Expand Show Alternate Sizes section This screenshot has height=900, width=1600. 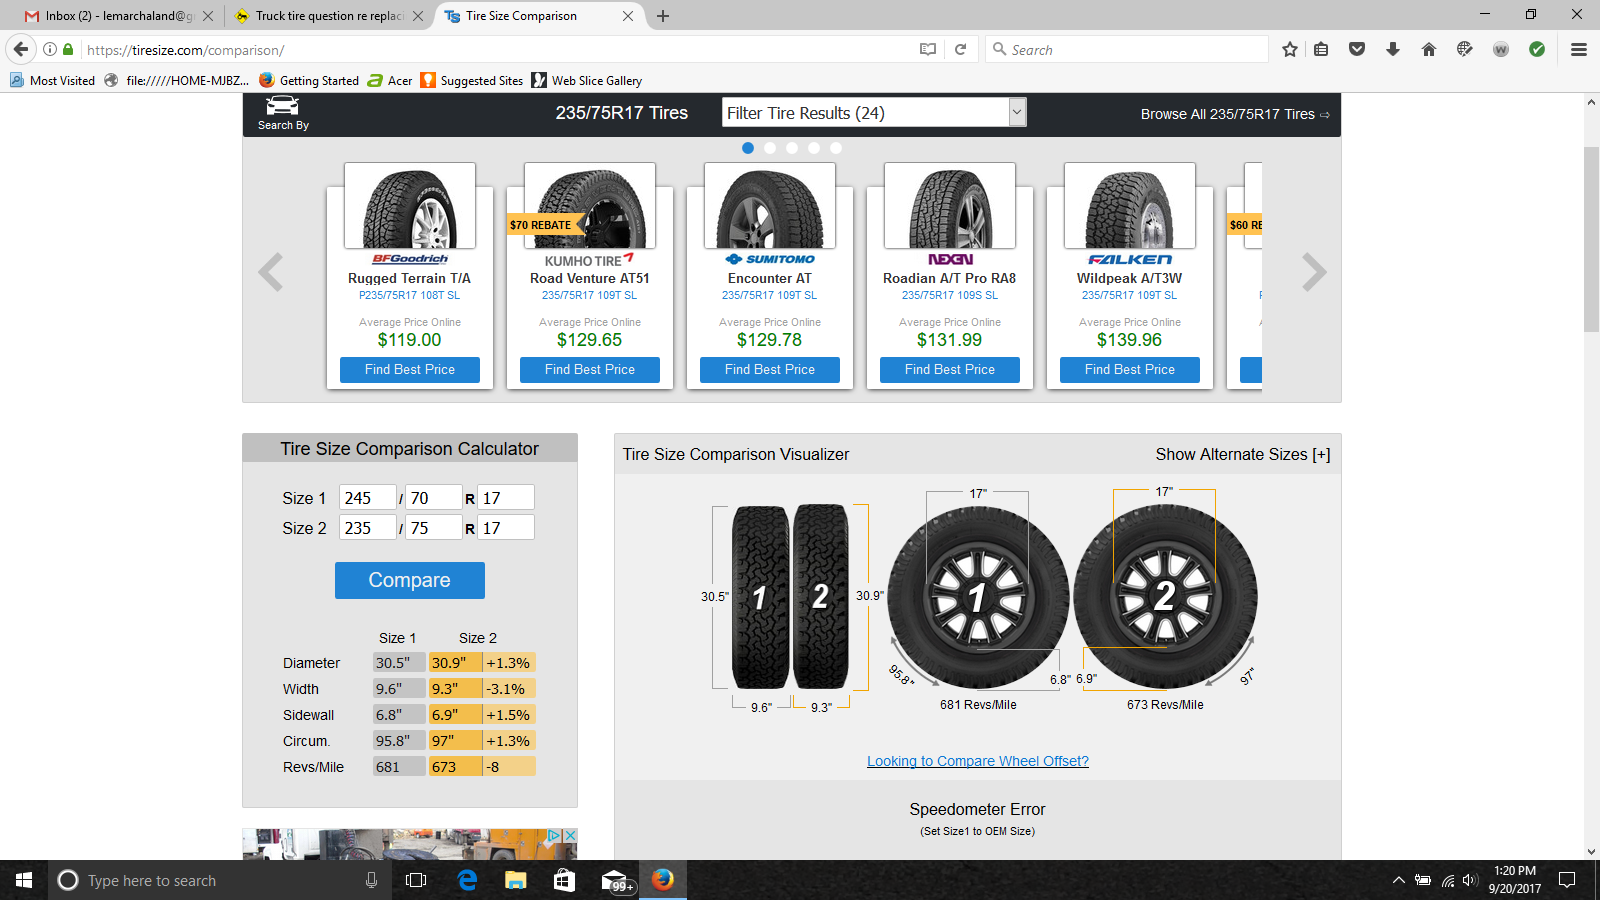pos(1242,454)
